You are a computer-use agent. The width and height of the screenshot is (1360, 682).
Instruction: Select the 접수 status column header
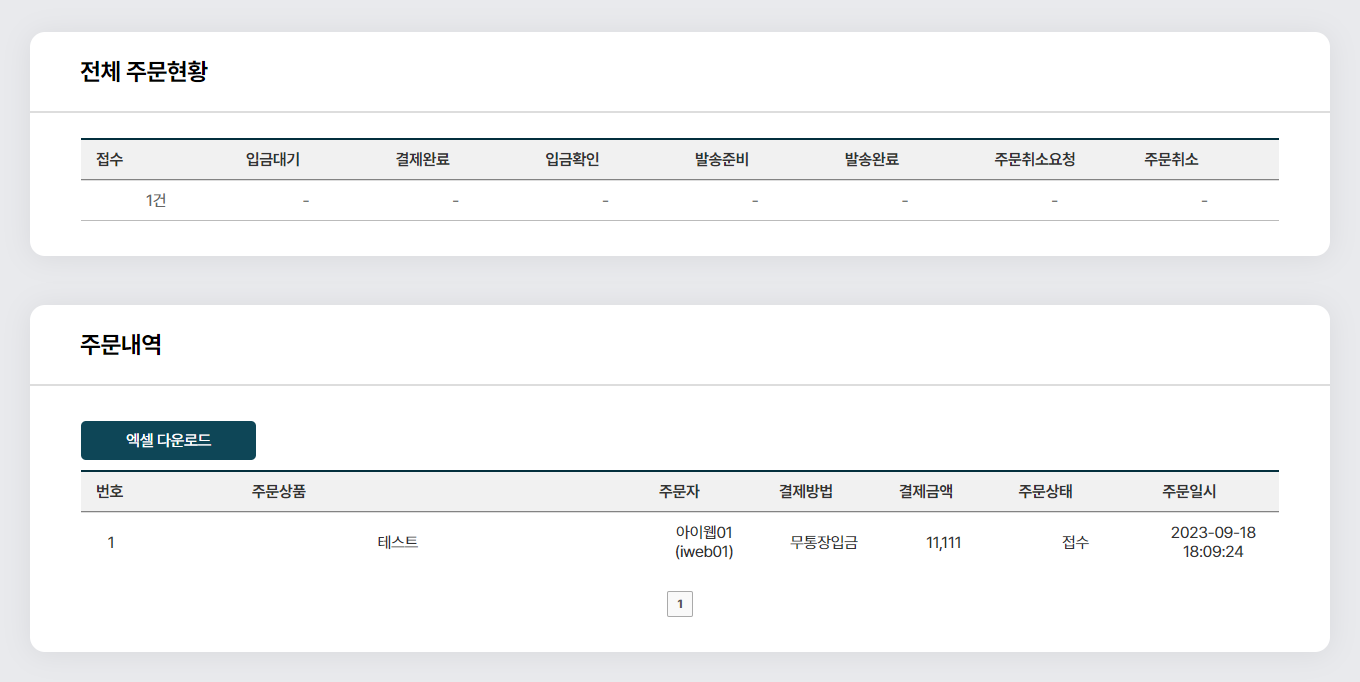pos(110,159)
